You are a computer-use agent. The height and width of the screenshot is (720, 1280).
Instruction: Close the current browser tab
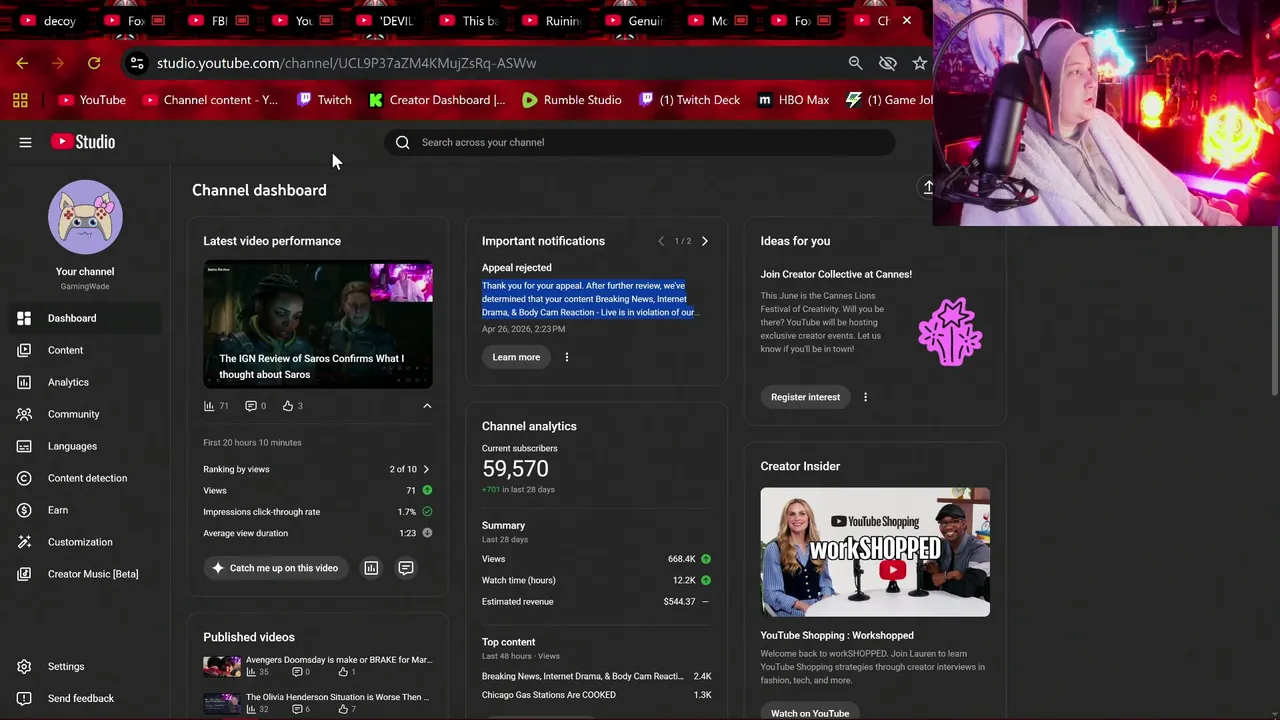906,20
